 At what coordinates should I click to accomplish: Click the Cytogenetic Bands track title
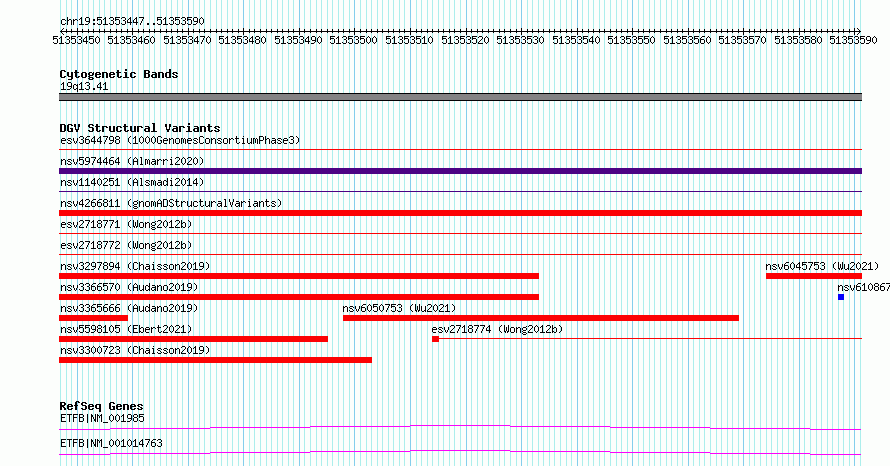point(119,74)
